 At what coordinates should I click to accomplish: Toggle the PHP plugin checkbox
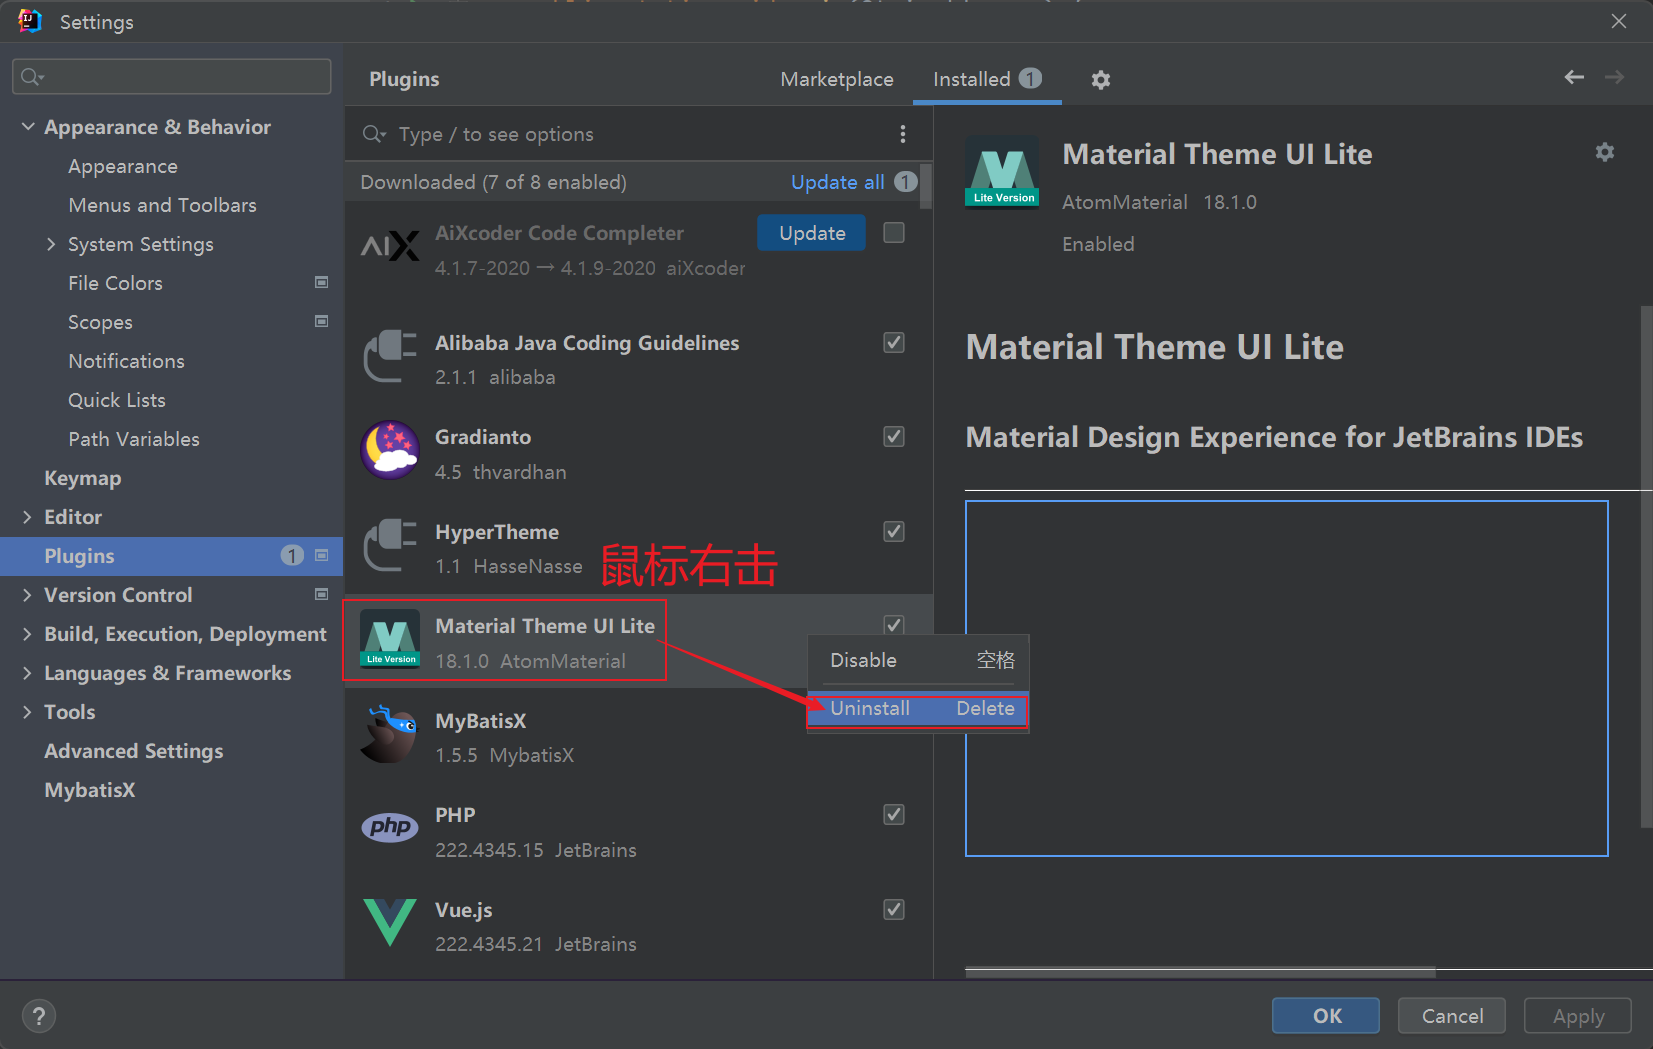coord(894,815)
